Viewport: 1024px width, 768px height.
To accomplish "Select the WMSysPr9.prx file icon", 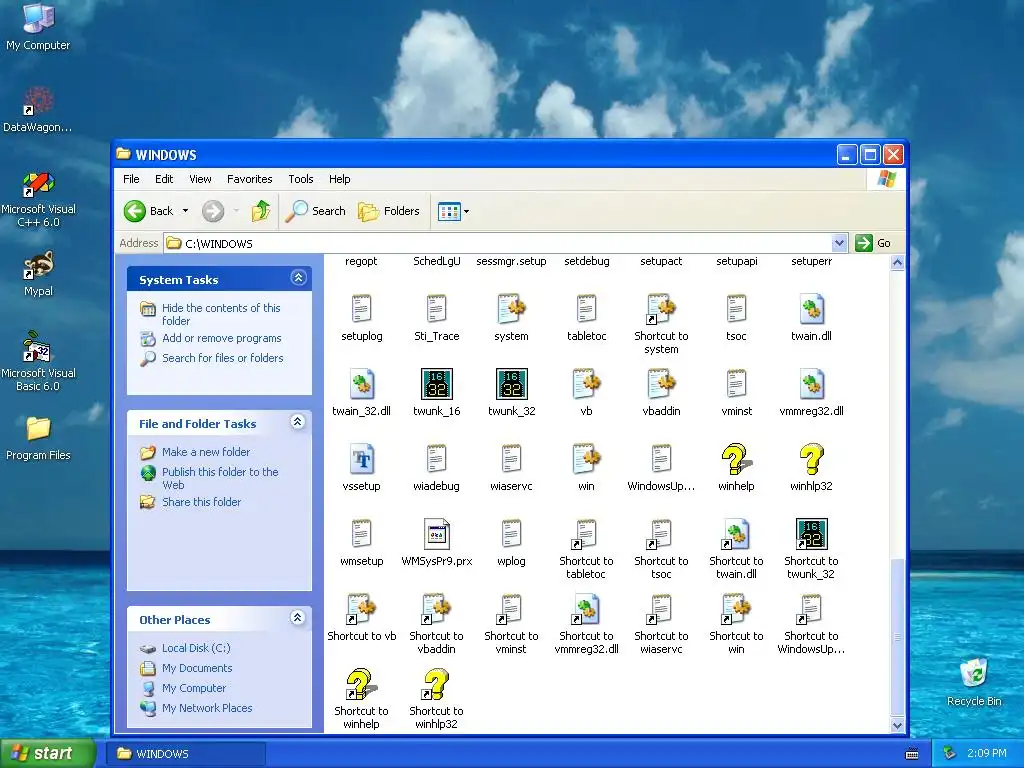I will [436, 534].
